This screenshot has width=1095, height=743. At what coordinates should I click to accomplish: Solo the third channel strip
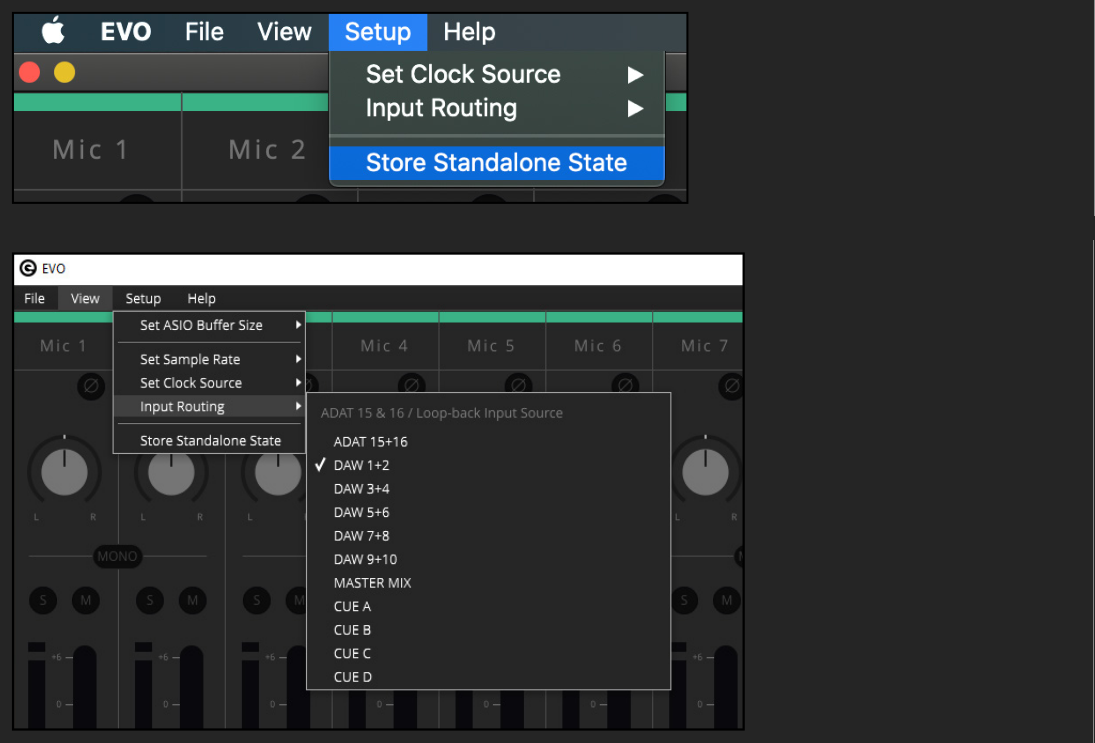(257, 600)
